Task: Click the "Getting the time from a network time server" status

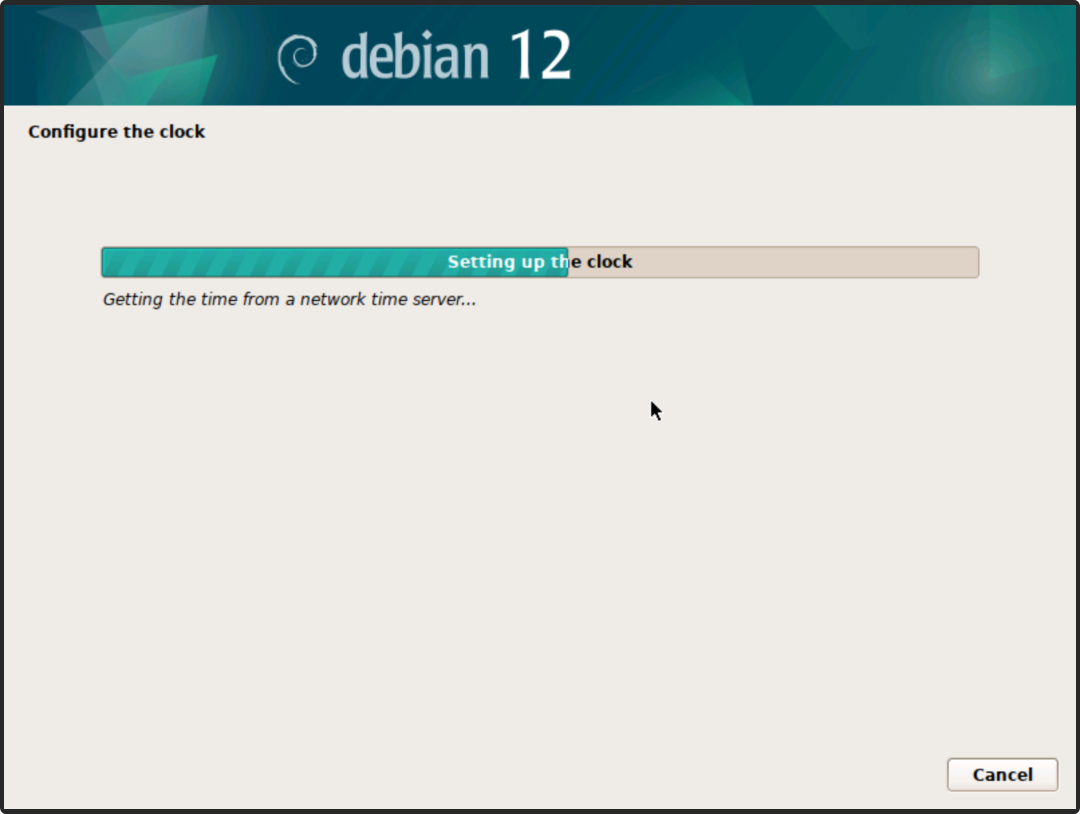Action: tap(289, 299)
